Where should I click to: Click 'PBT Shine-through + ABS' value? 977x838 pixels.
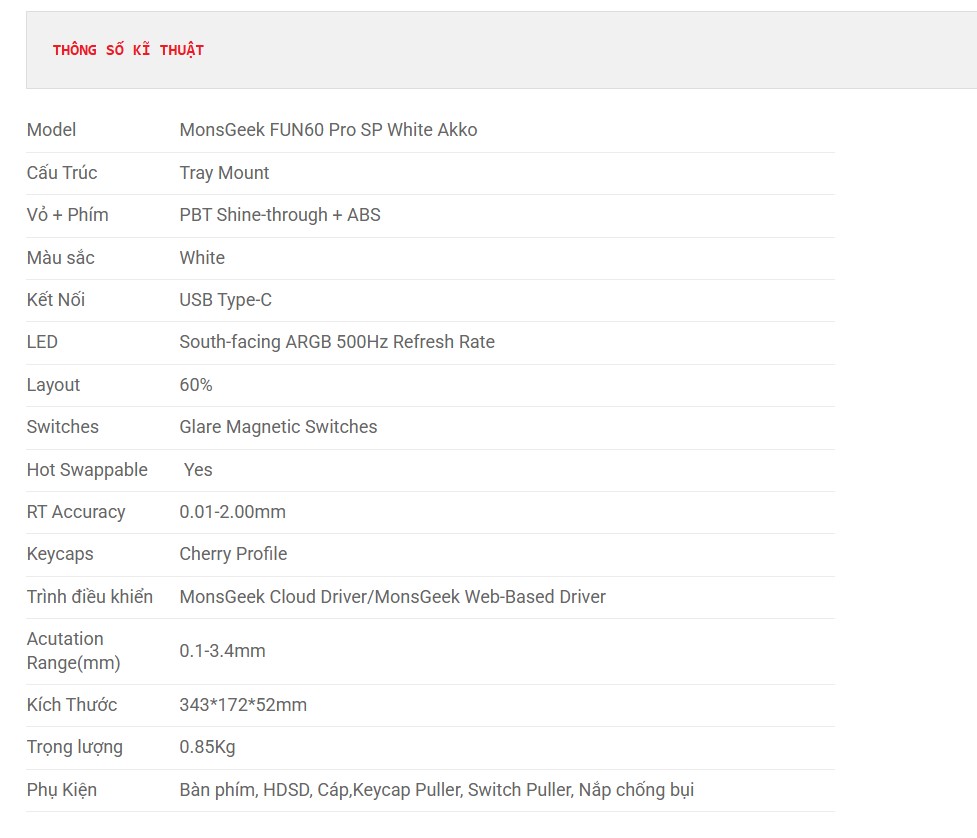[x=280, y=215]
